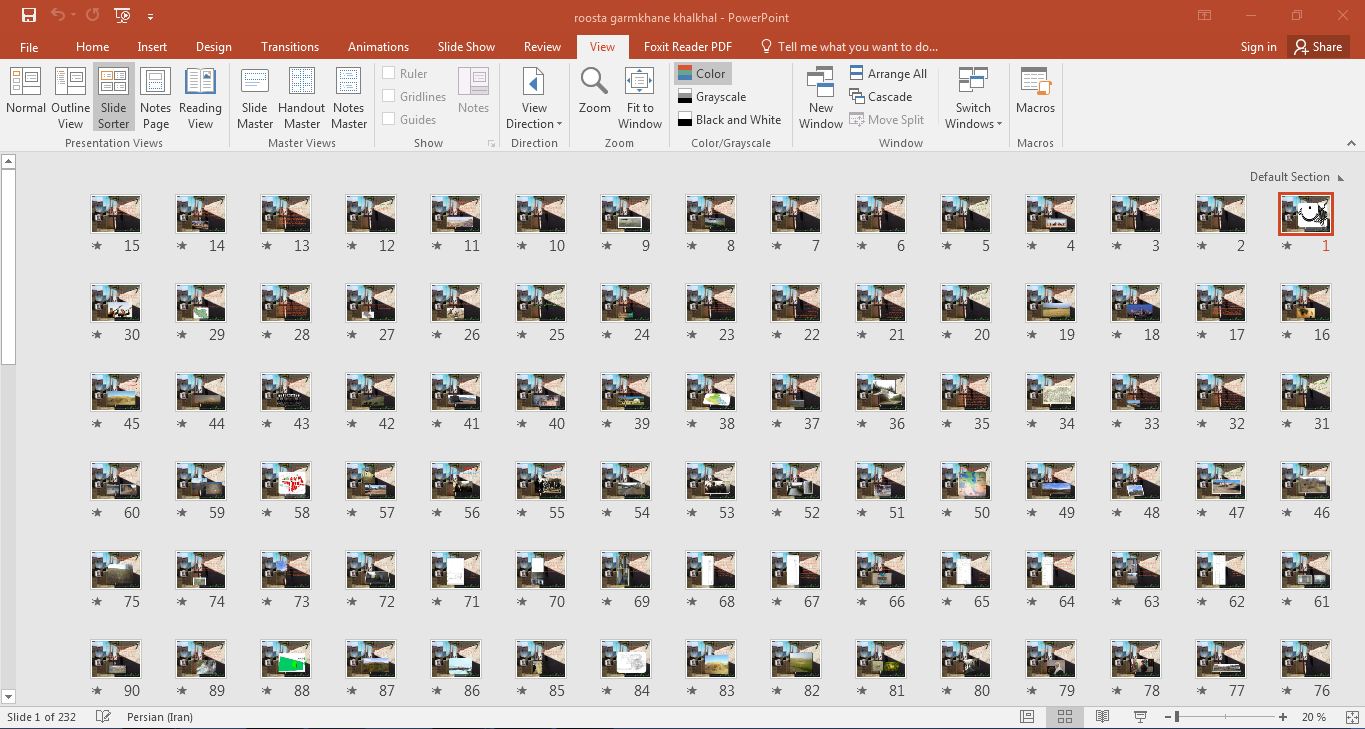1365x729 pixels.
Task: Select the Slide Sorter view button
Action: (x=113, y=98)
